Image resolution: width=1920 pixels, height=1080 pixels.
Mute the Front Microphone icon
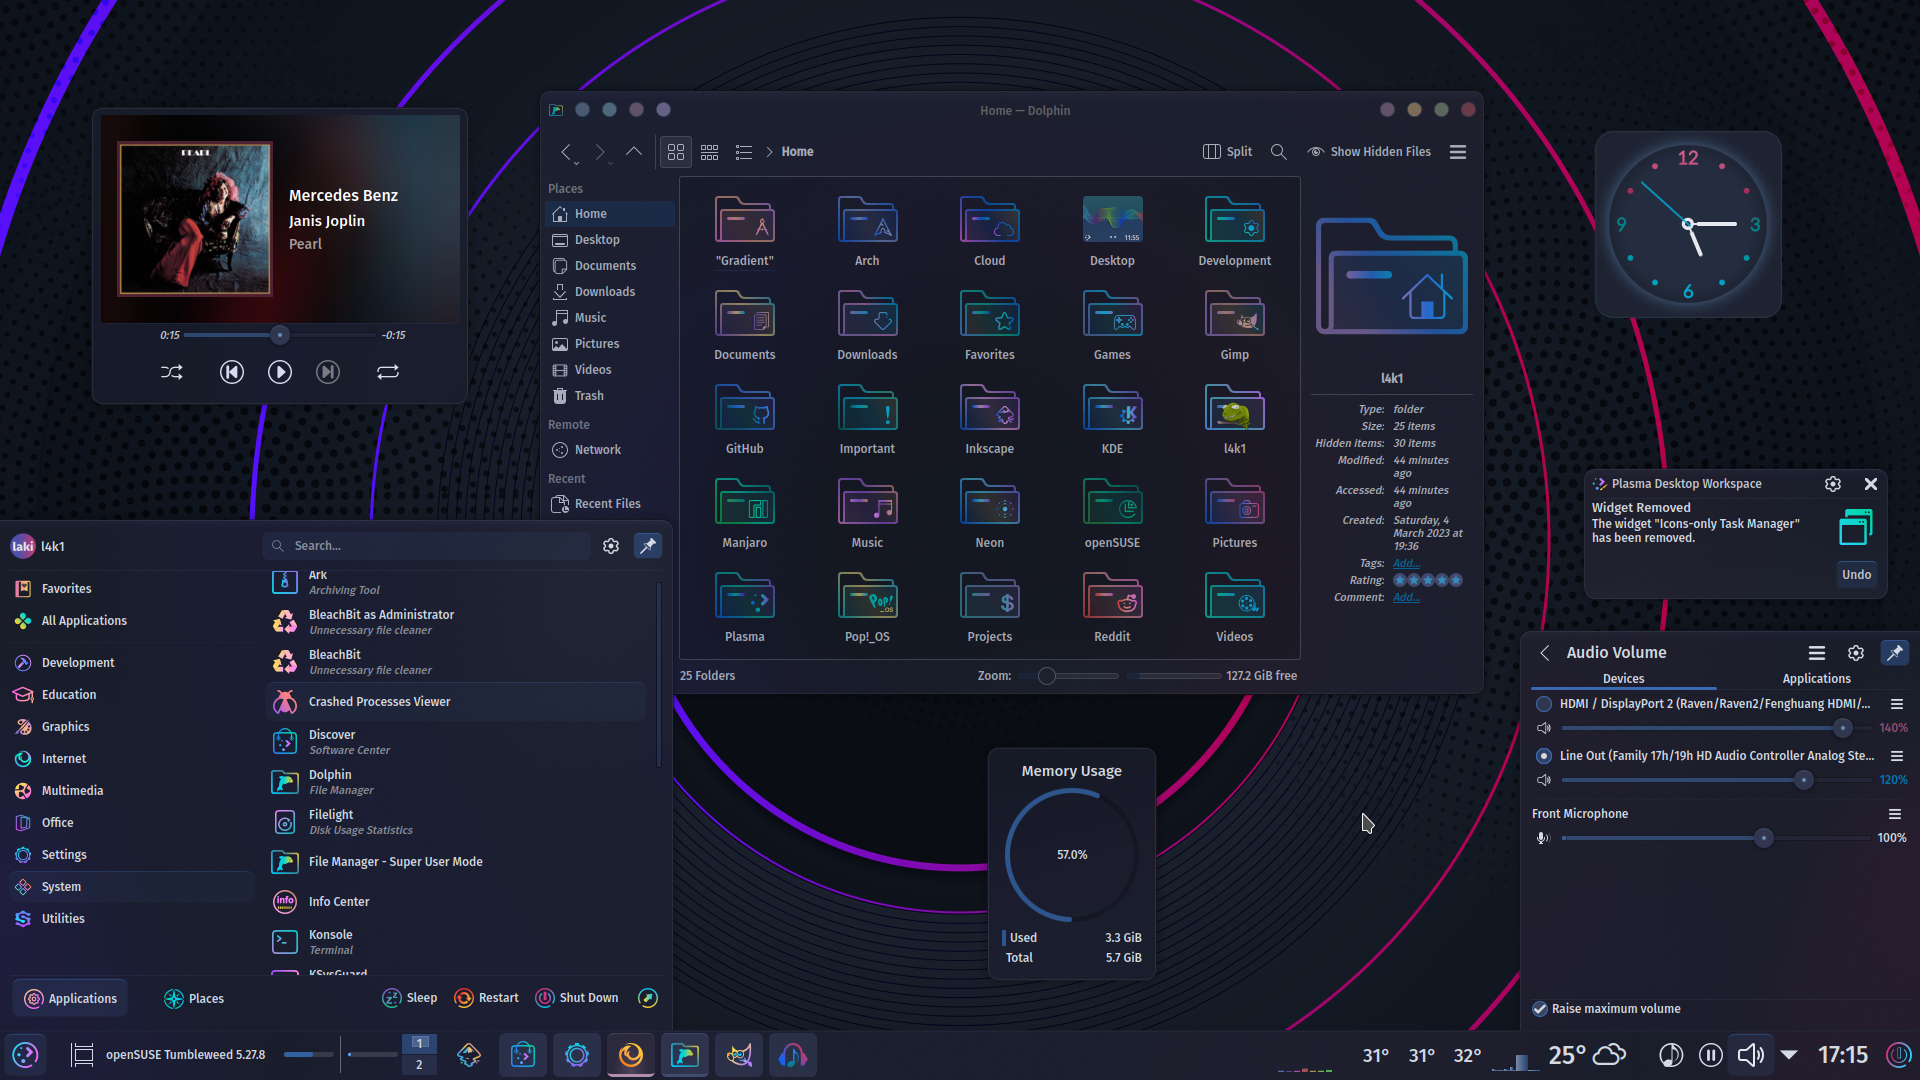pyautogui.click(x=1543, y=838)
